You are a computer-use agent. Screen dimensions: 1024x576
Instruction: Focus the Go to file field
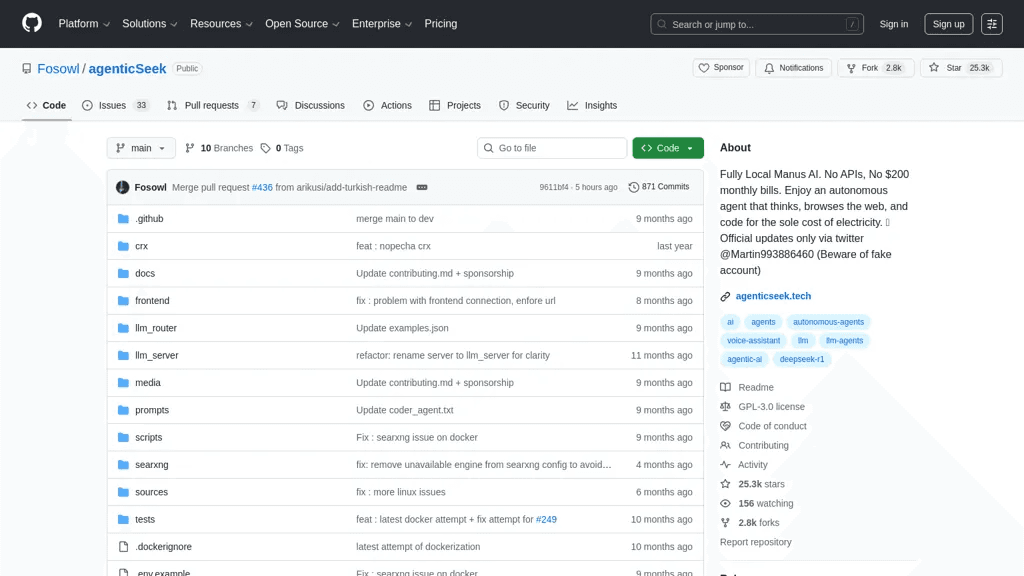tap(552, 148)
